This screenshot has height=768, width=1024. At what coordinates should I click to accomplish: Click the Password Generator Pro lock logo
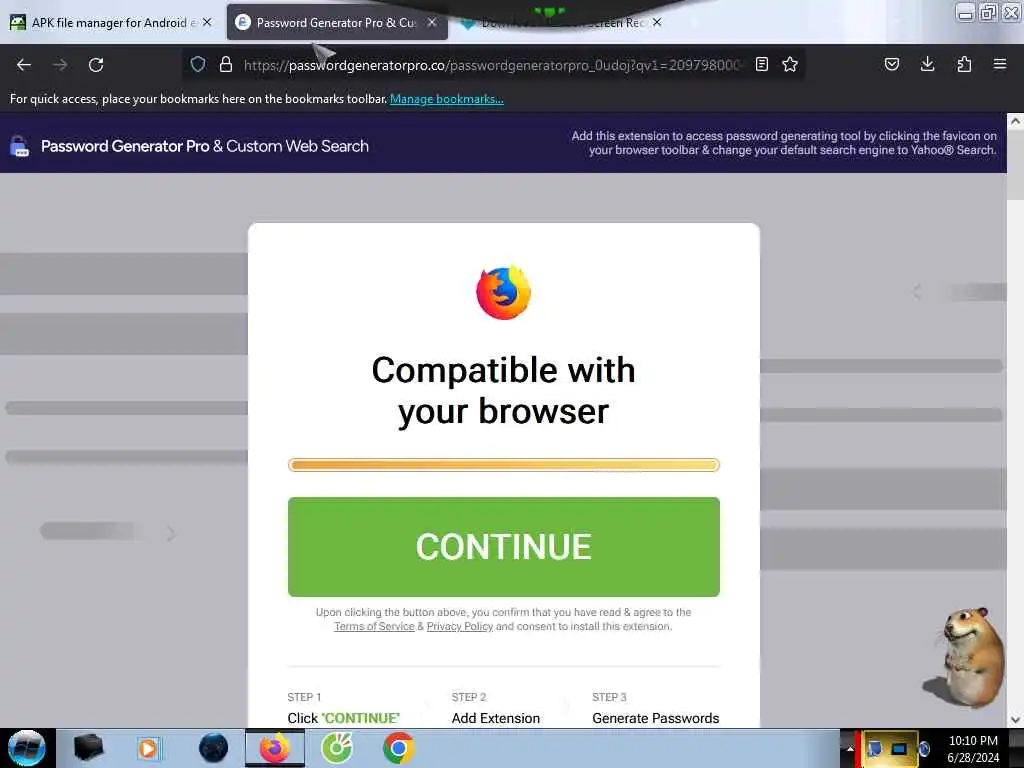pos(20,146)
